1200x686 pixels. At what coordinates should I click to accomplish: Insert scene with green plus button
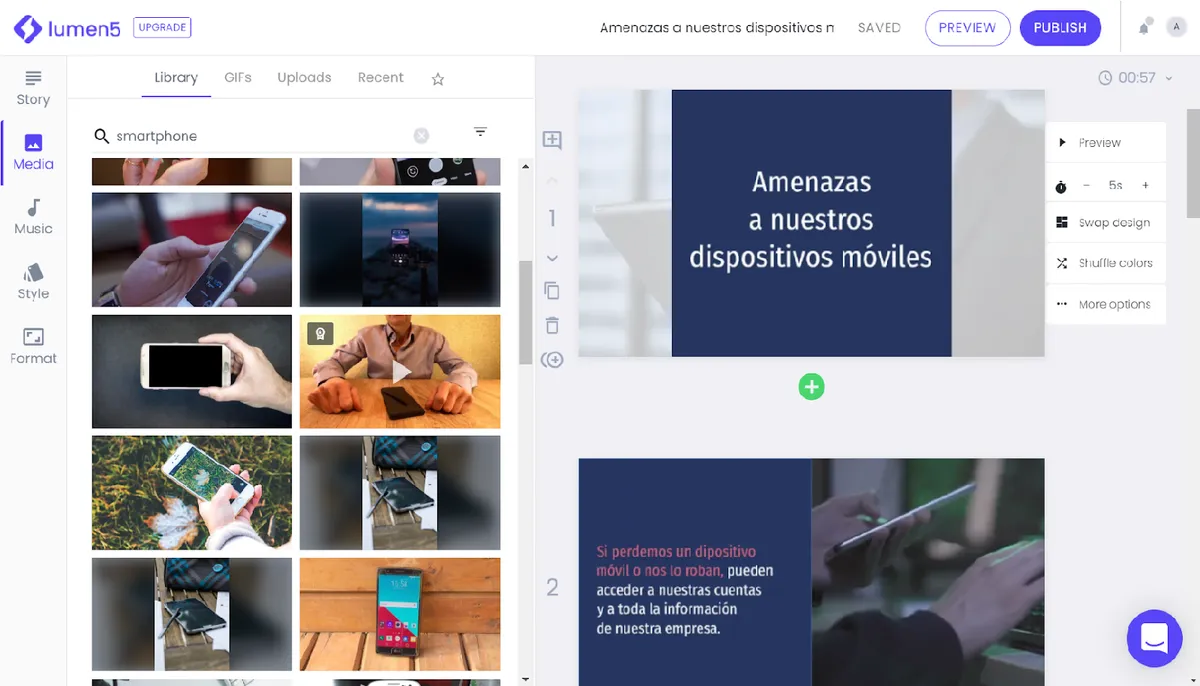811,386
